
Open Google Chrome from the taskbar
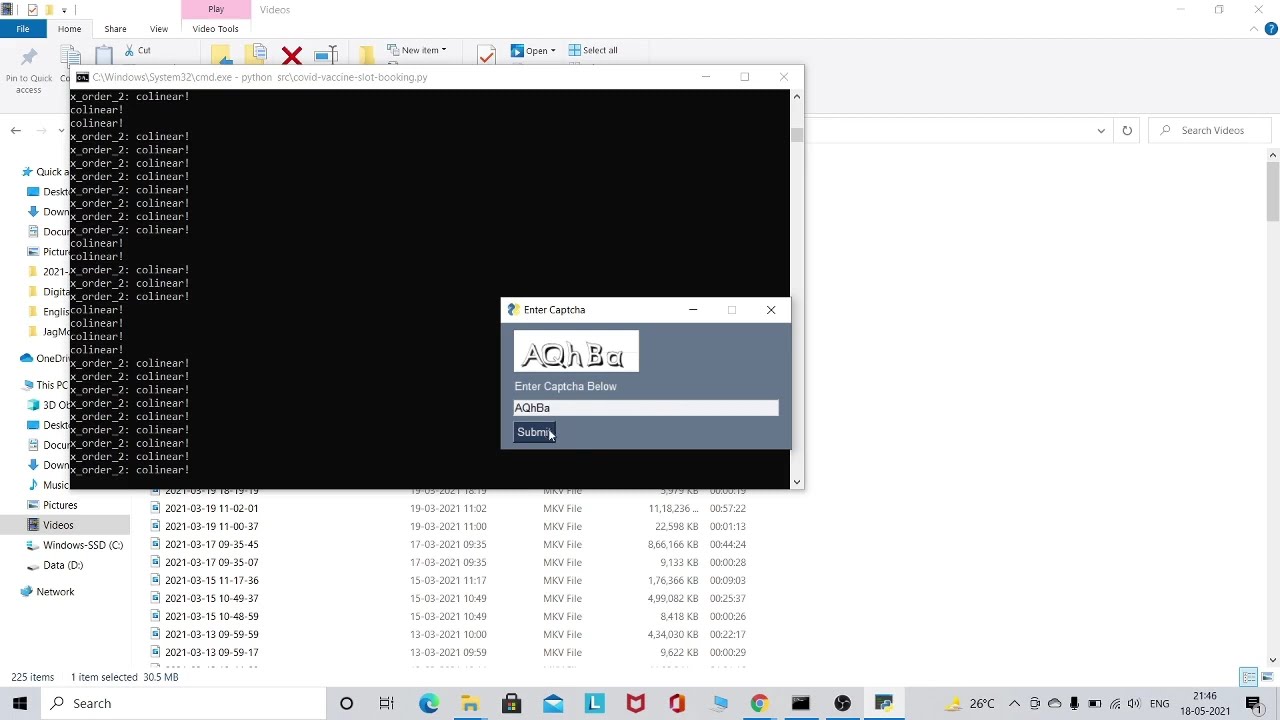[759, 704]
